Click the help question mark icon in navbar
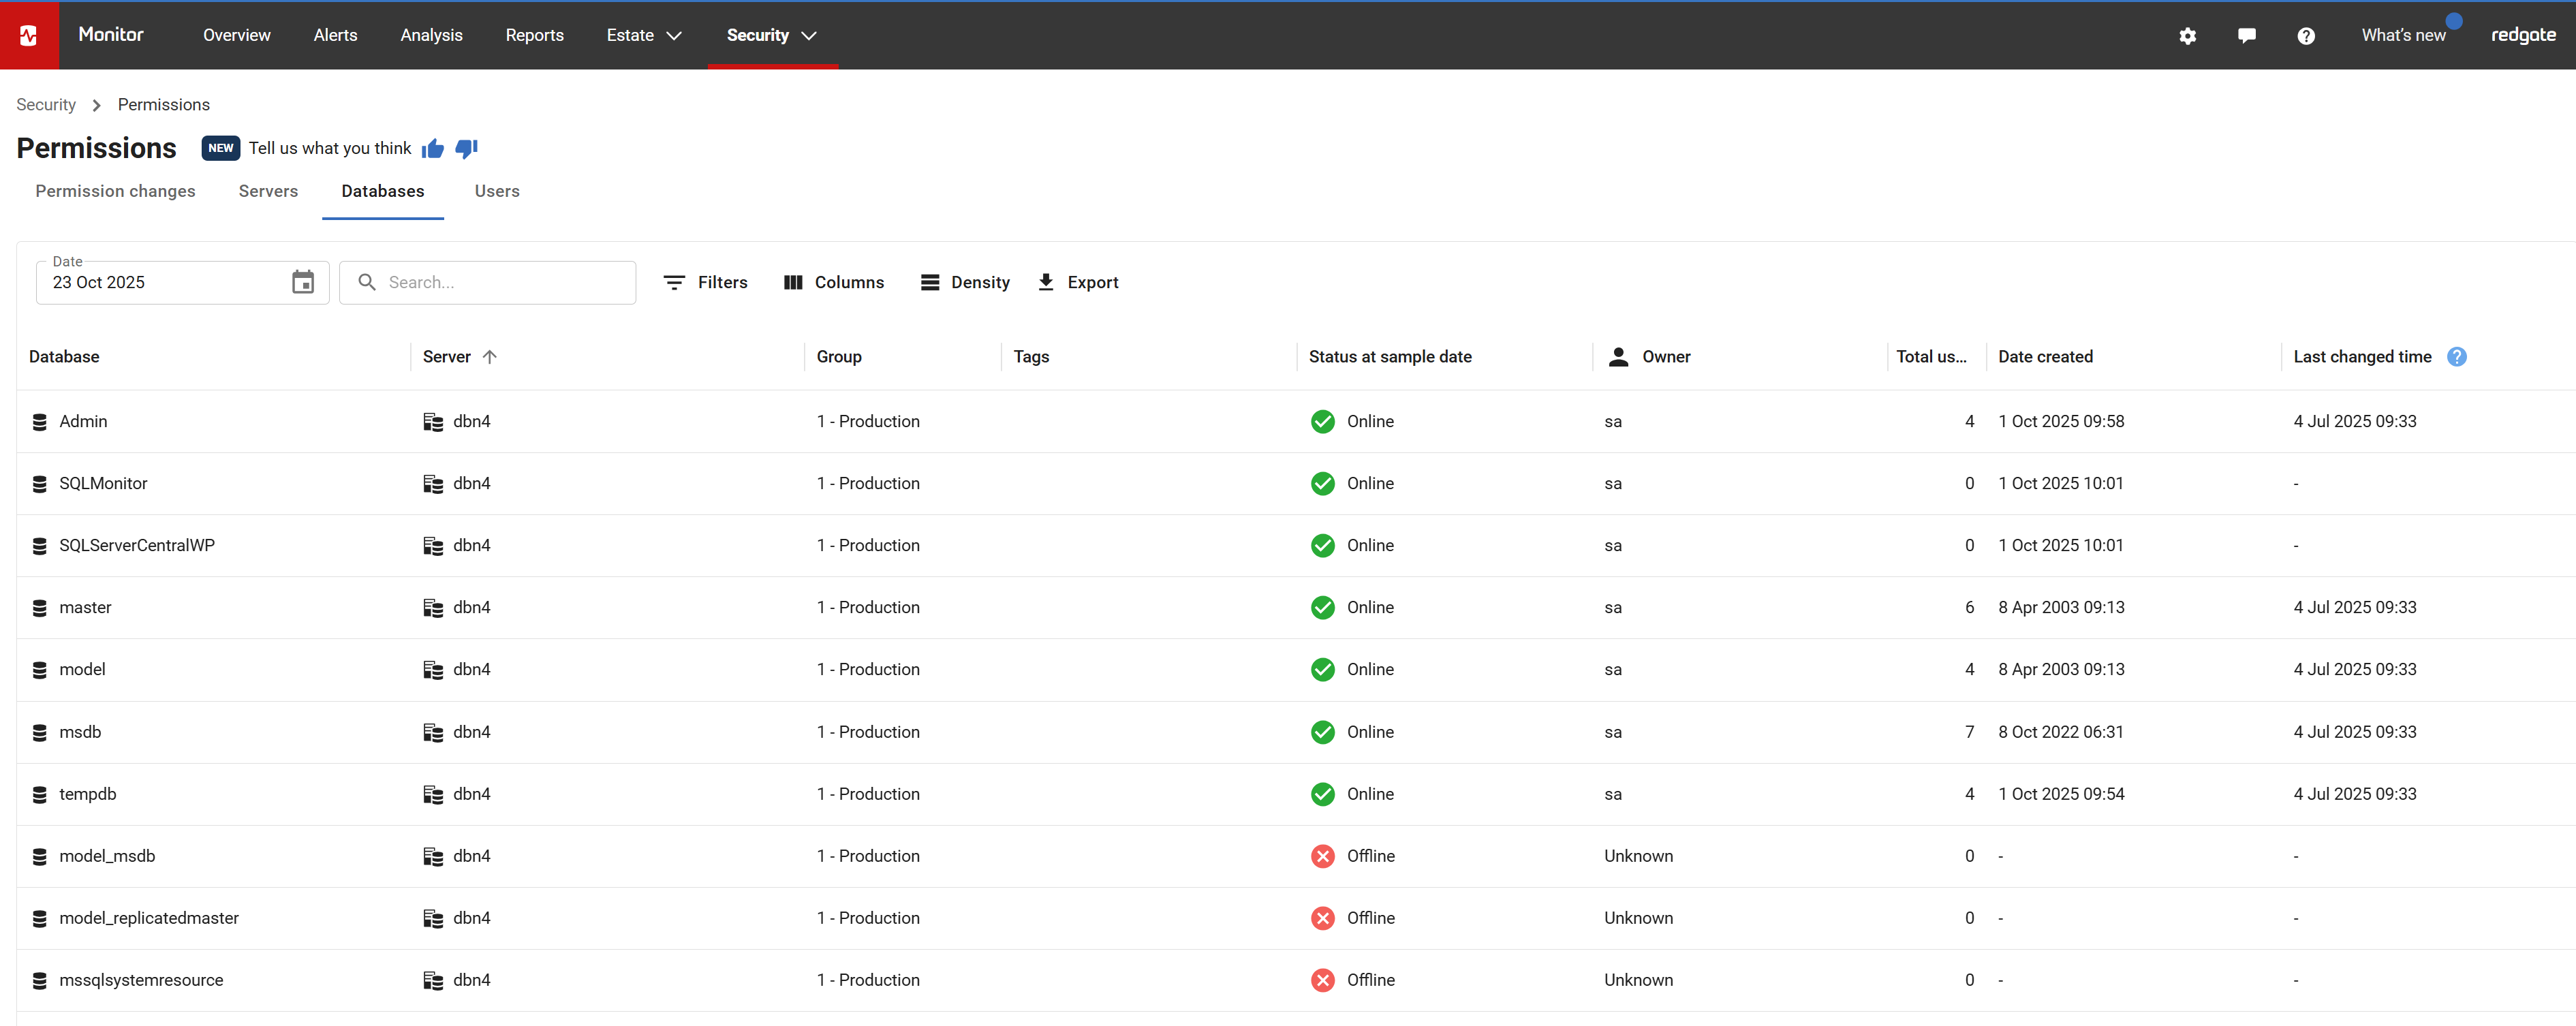2576x1026 pixels. (2305, 36)
